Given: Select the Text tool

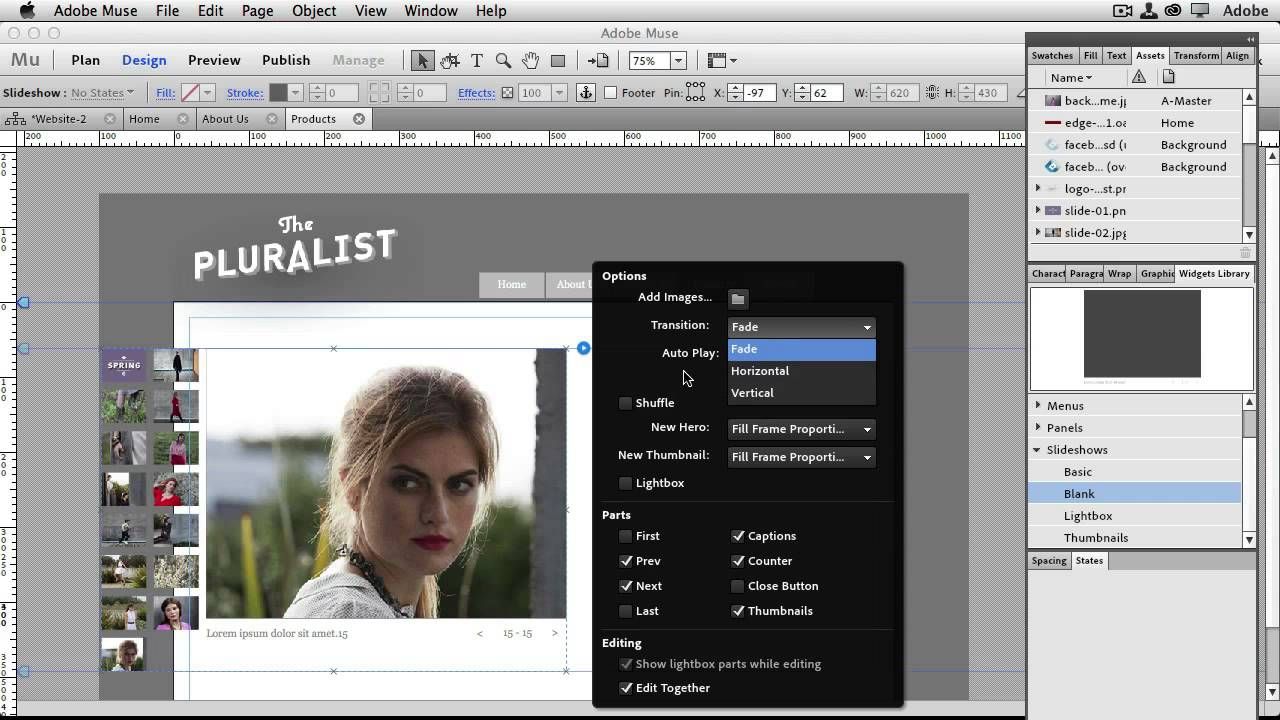Looking at the screenshot, I should click(477, 61).
